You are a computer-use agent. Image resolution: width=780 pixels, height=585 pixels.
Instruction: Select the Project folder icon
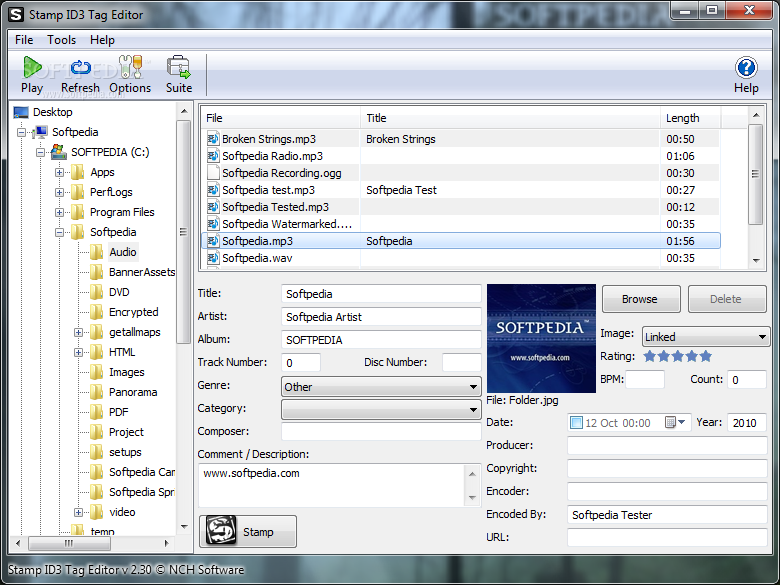[x=97, y=432]
